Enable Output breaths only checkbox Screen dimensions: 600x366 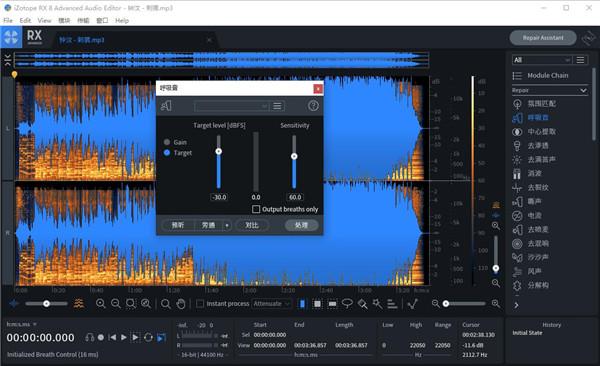pyautogui.click(x=256, y=209)
